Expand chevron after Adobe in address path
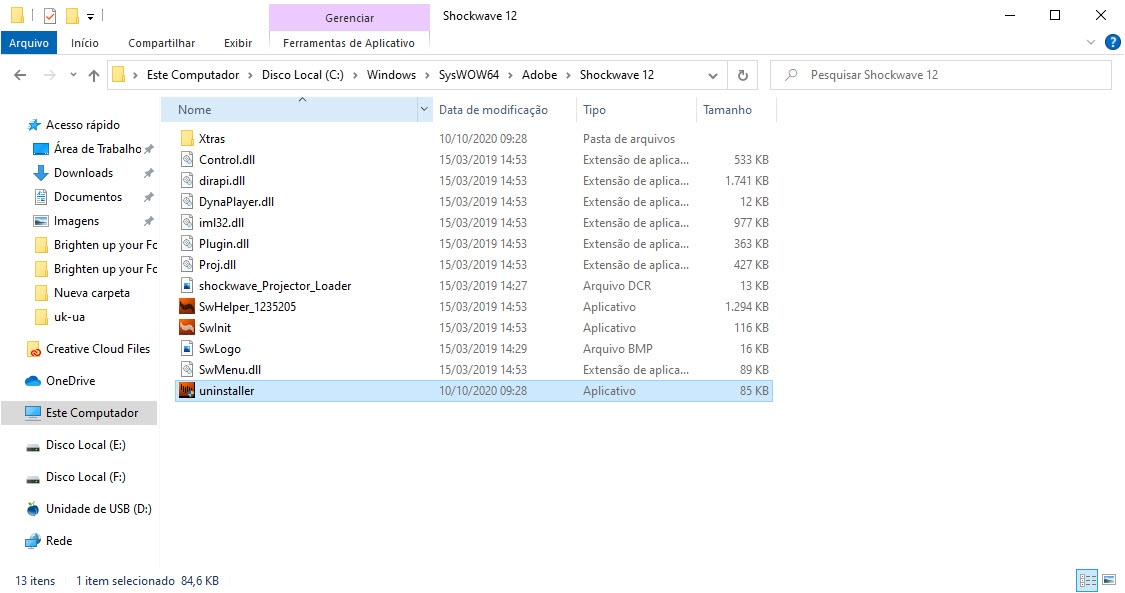This screenshot has width=1125, height=593. [568, 75]
